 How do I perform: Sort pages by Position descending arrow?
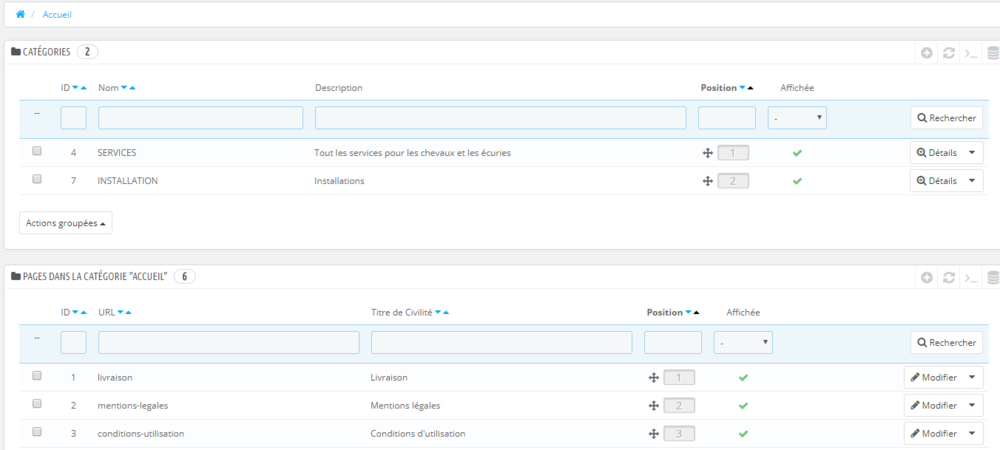pos(688,312)
